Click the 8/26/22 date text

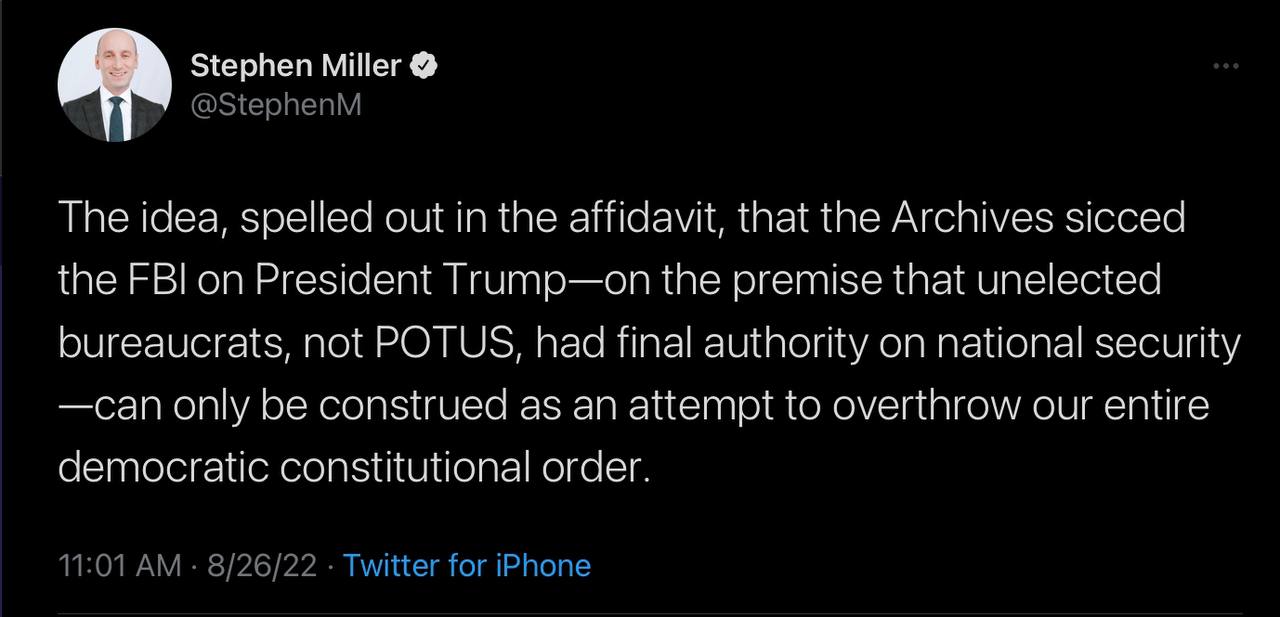(263, 566)
